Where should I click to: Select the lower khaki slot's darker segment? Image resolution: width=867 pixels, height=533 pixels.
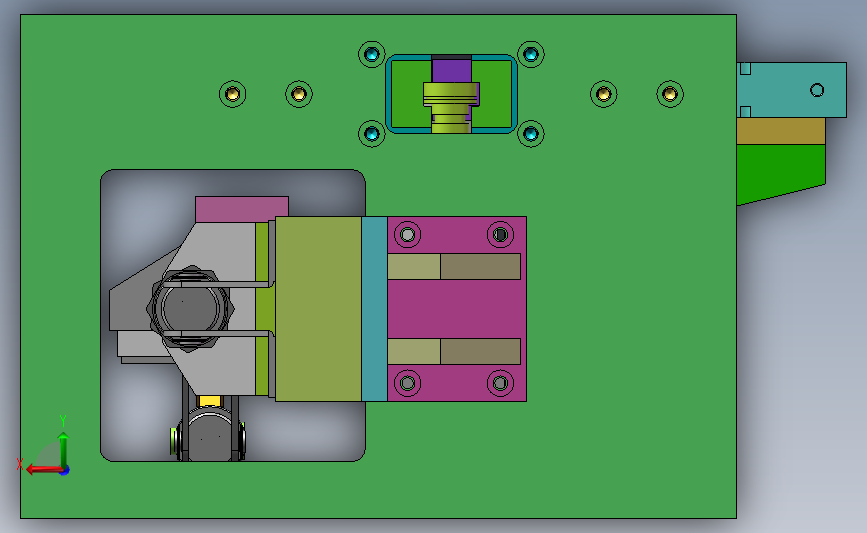(480, 351)
